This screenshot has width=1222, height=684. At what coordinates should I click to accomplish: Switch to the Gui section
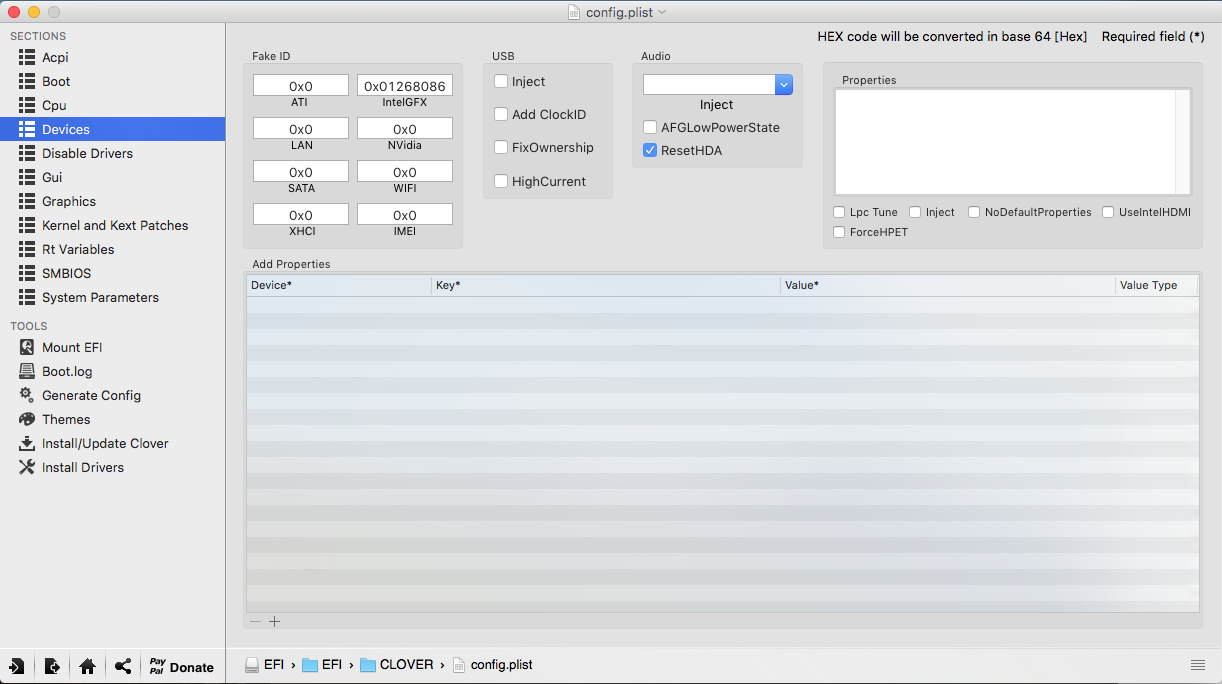click(x=112, y=177)
